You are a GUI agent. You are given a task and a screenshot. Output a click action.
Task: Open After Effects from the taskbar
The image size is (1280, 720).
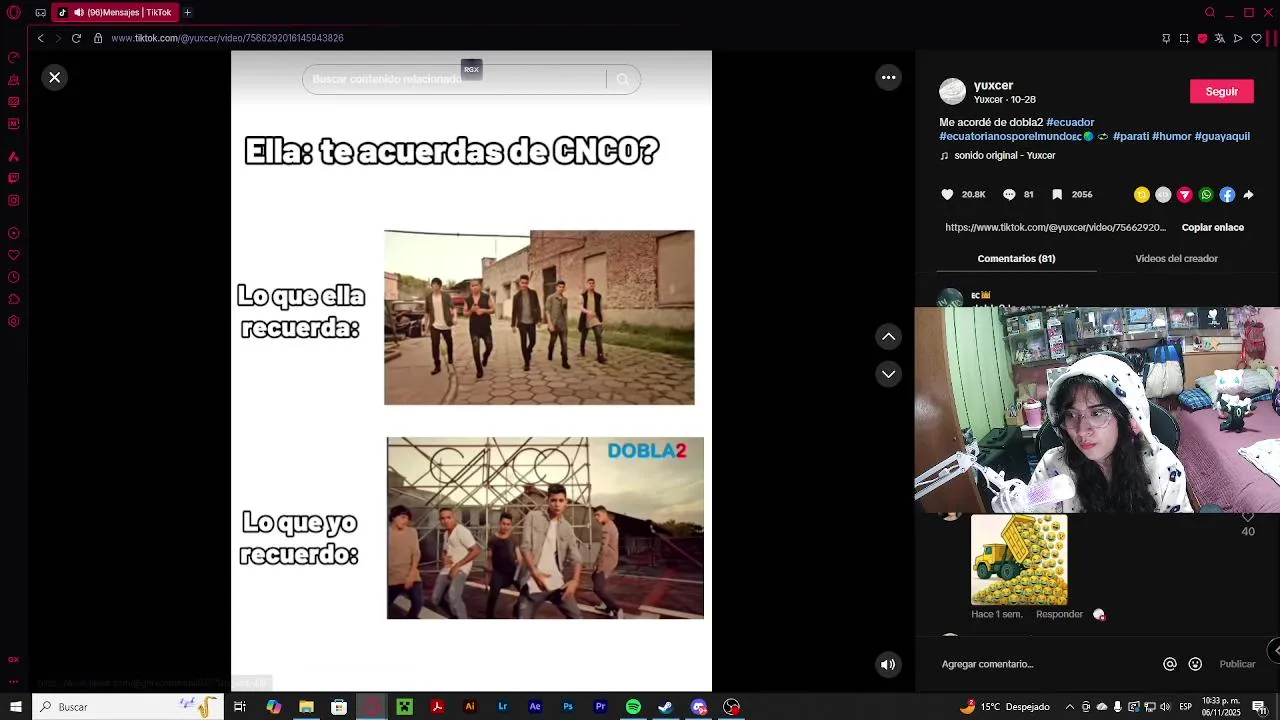coord(535,707)
